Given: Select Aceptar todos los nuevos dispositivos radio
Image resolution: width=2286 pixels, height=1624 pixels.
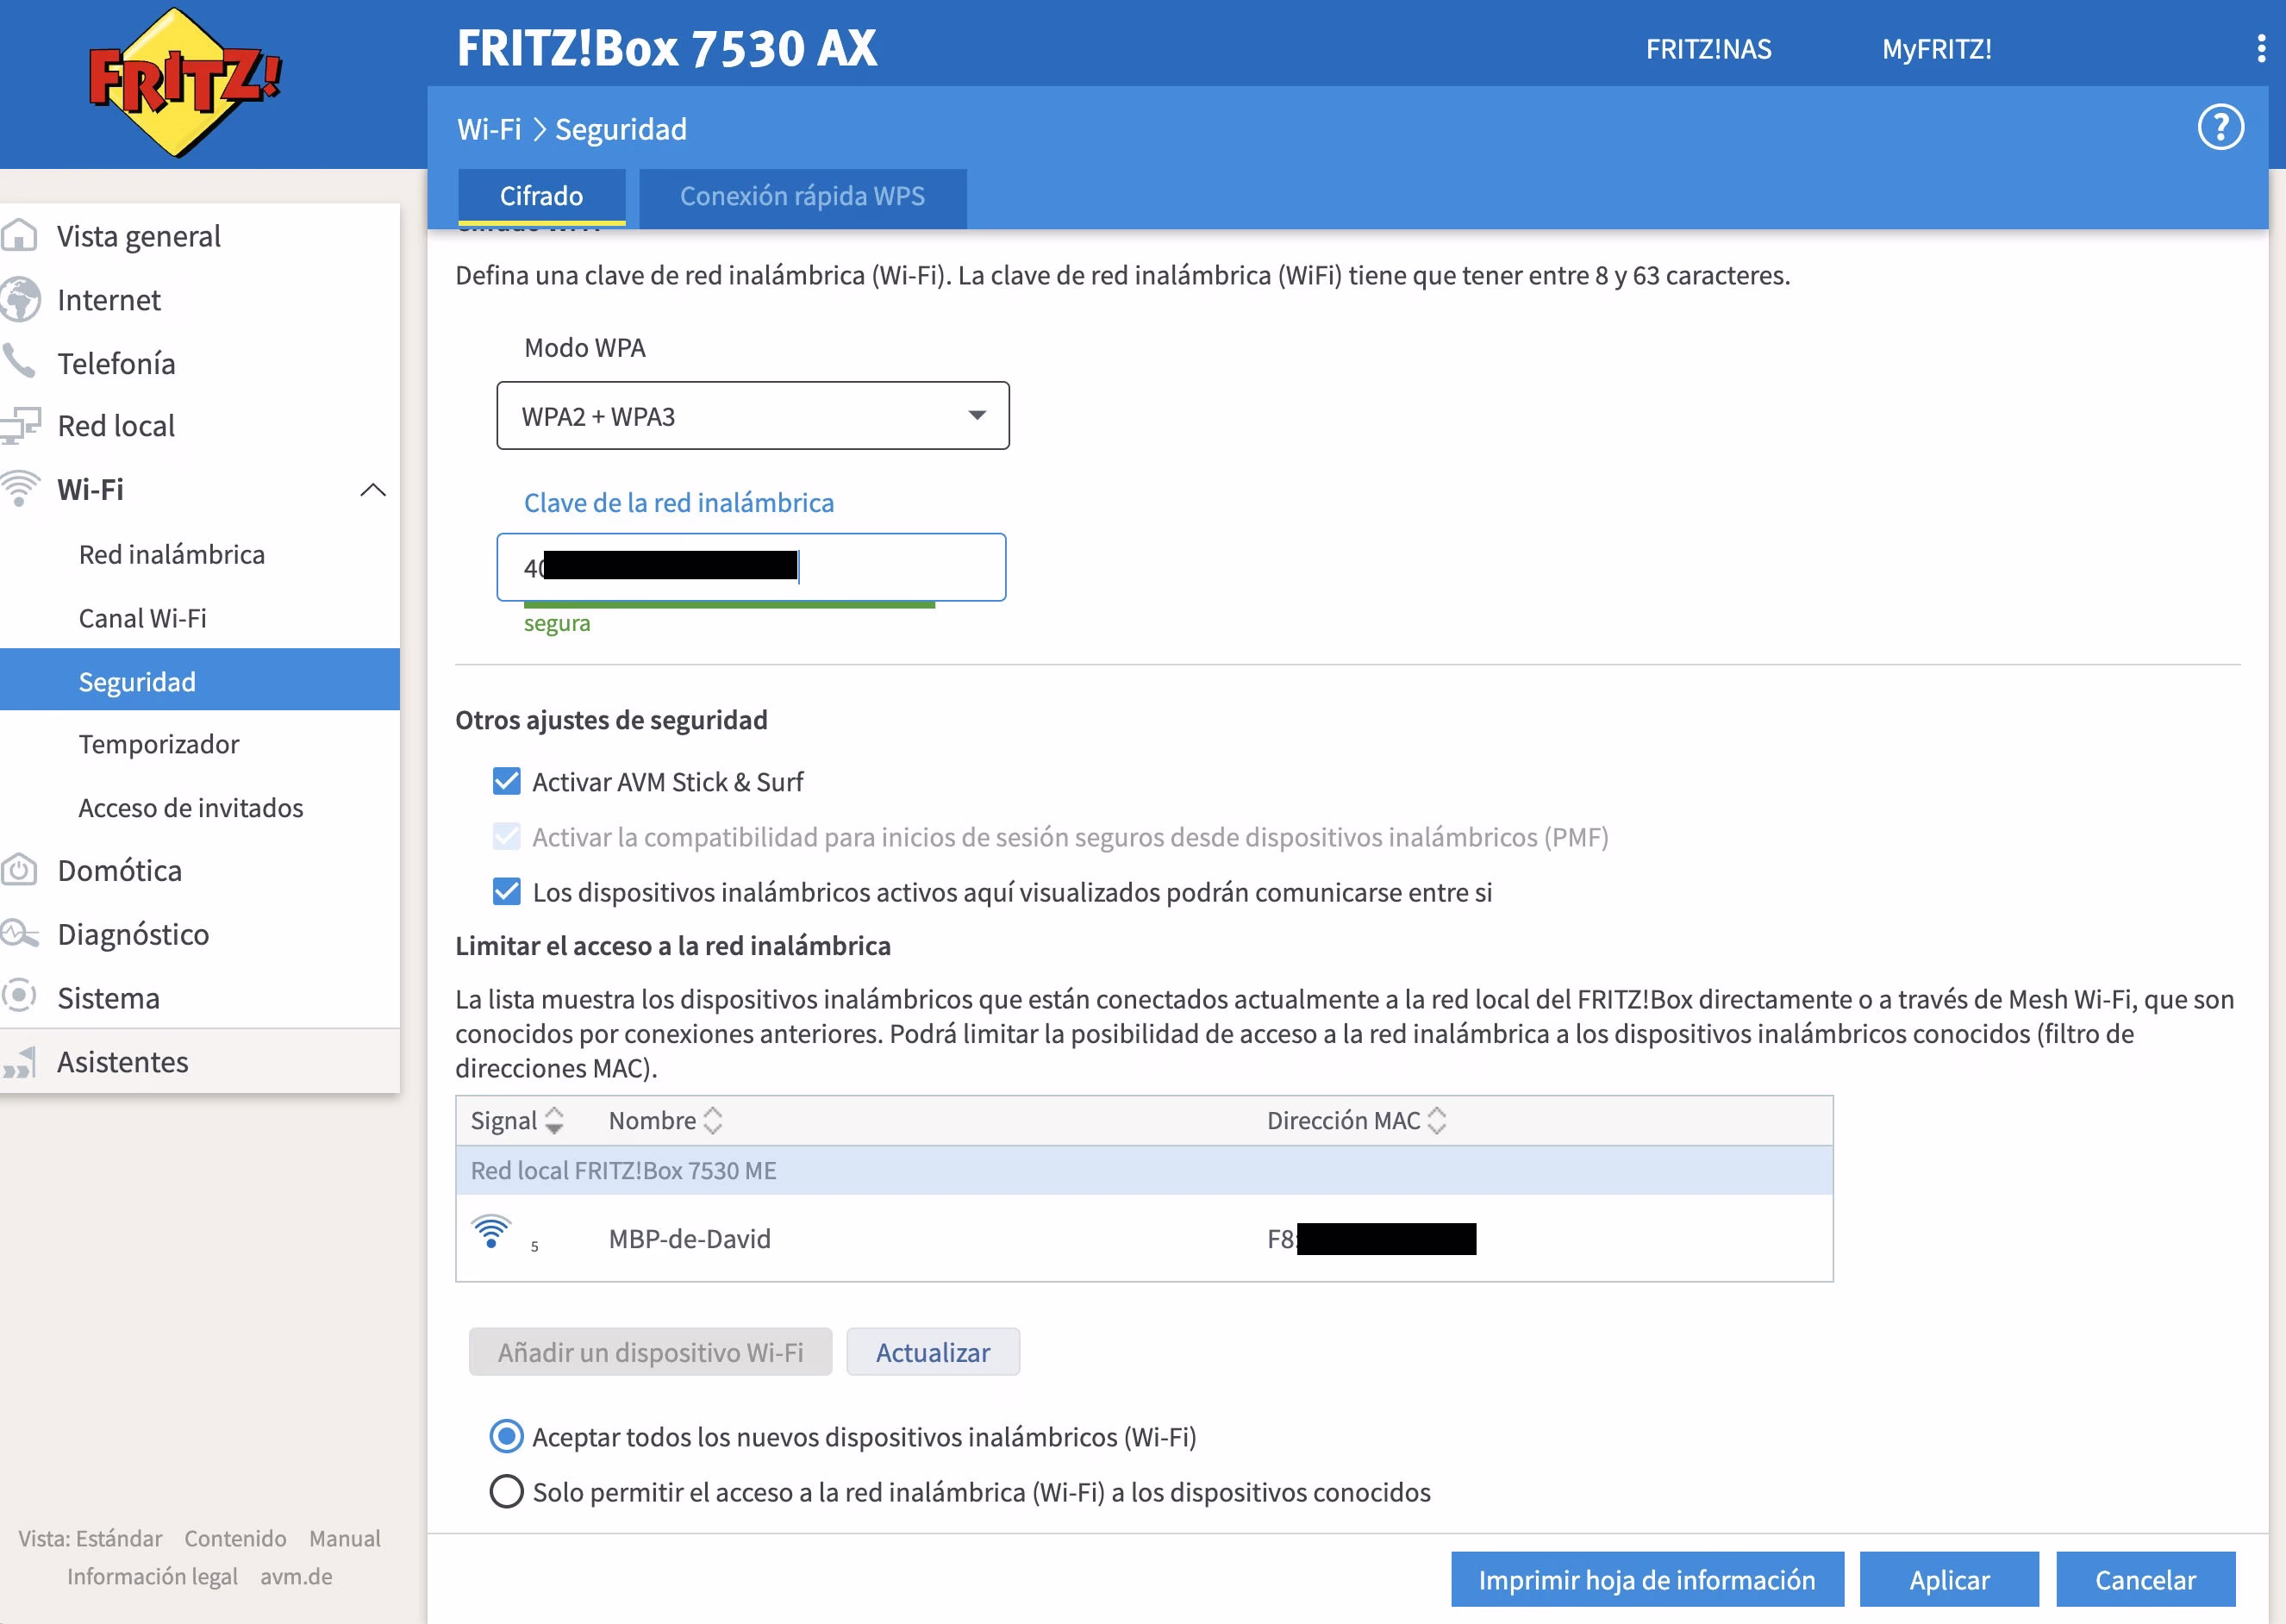Looking at the screenshot, I should [x=507, y=1437].
